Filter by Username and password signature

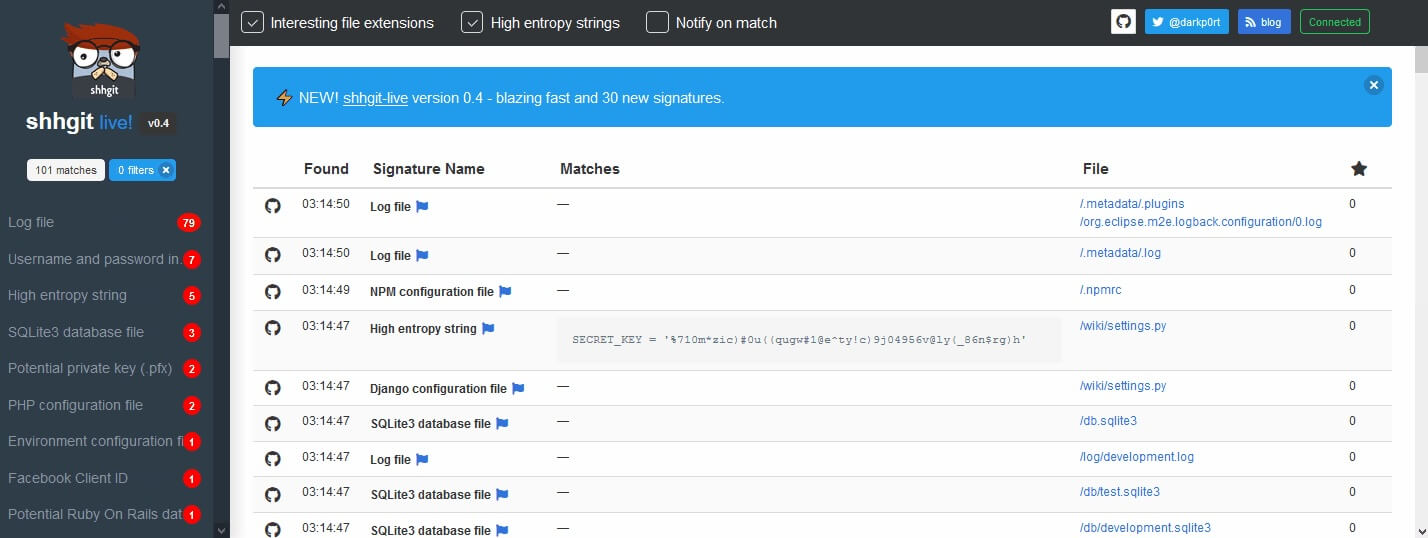coord(104,259)
